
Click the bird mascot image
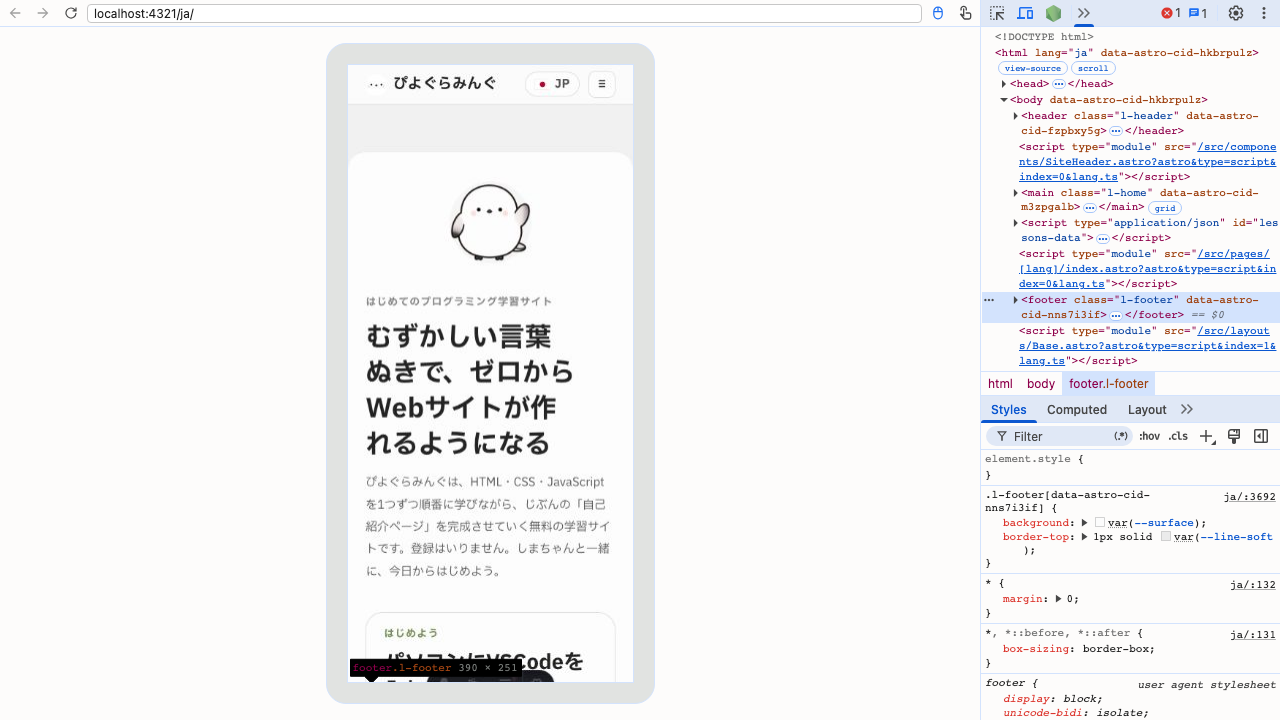[490, 221]
